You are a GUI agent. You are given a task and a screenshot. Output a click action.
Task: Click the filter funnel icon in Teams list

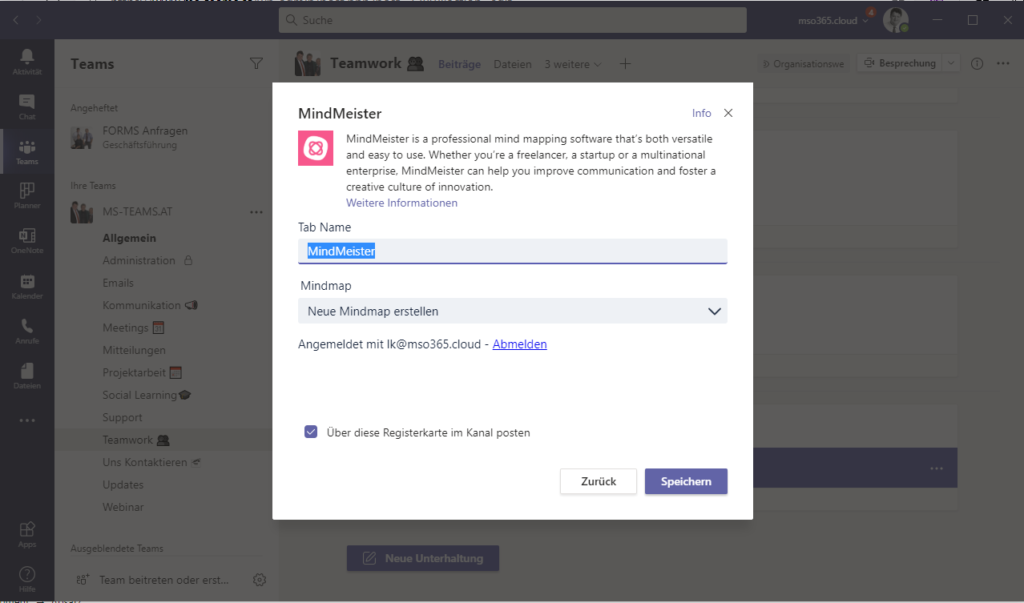point(256,63)
